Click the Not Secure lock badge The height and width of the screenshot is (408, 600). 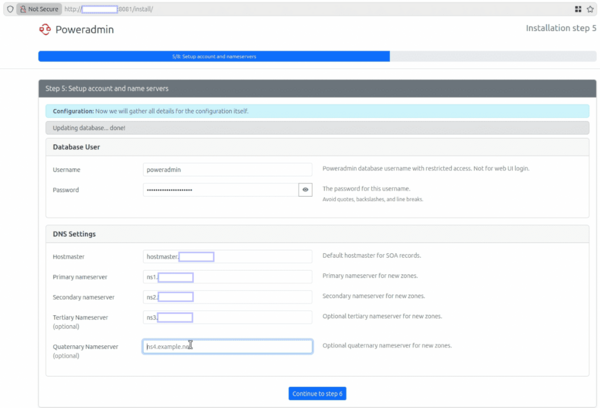coord(39,8)
